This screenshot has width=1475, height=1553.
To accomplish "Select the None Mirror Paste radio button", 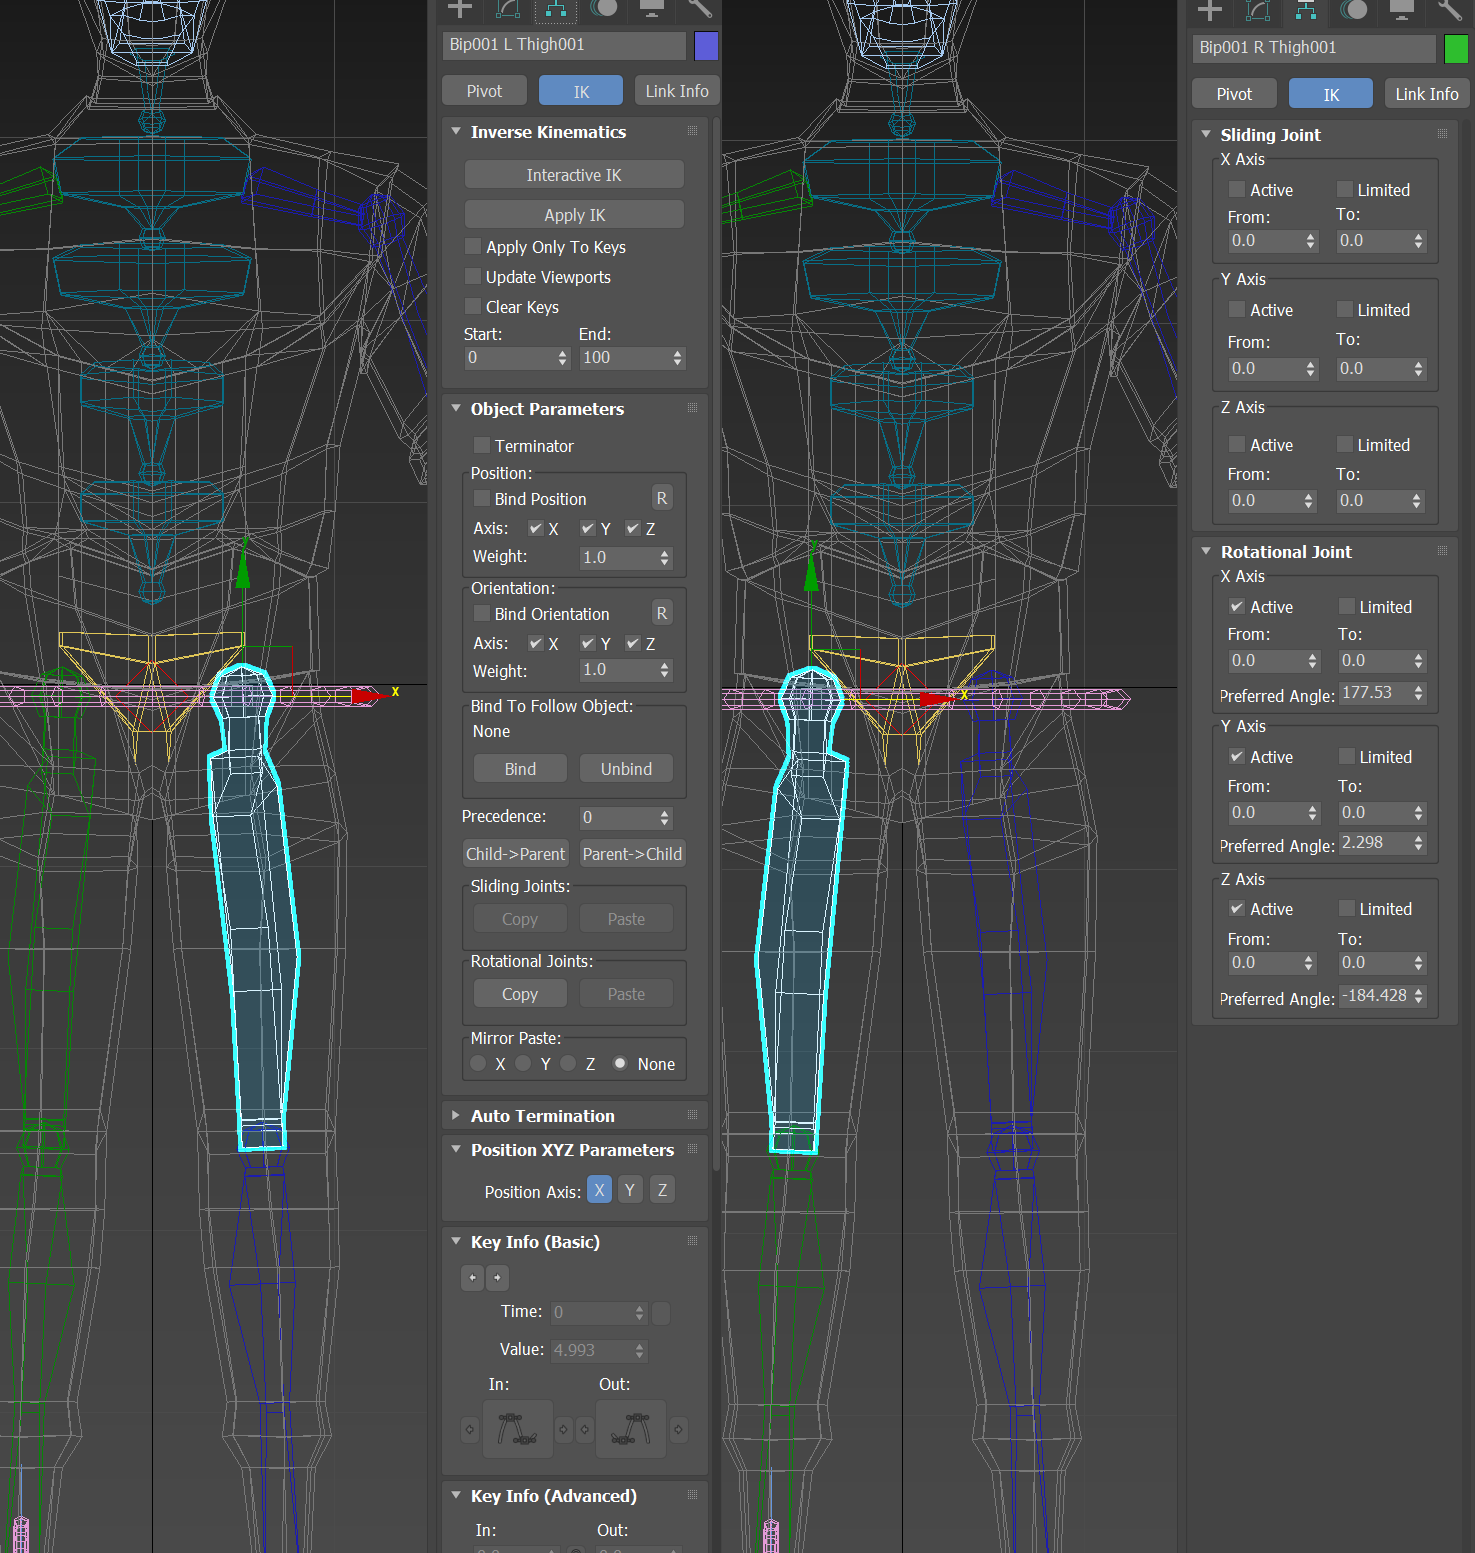I will 620,1063.
